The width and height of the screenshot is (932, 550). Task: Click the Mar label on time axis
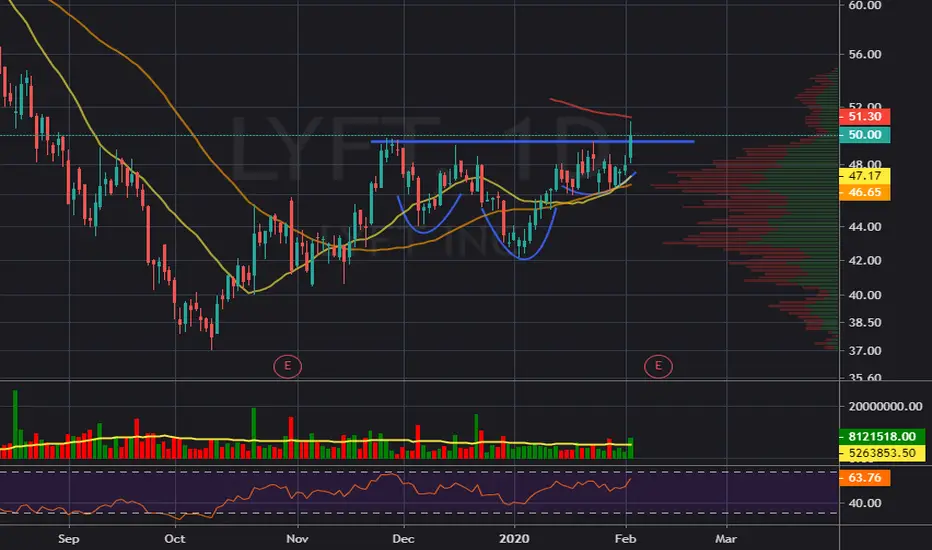(726, 539)
